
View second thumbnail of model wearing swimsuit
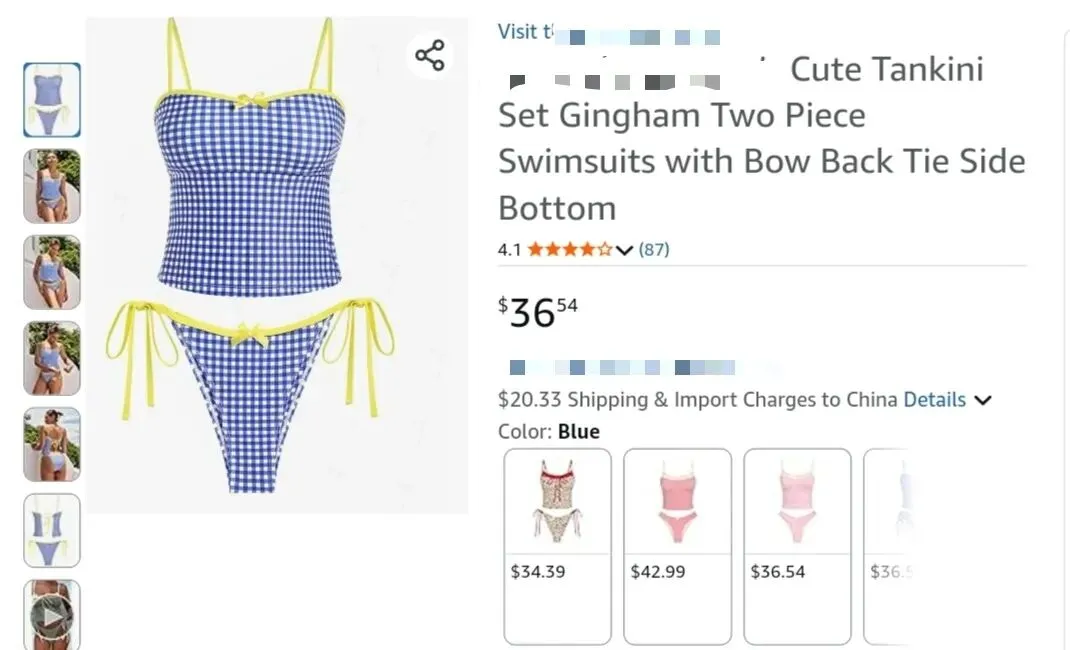click(x=52, y=186)
